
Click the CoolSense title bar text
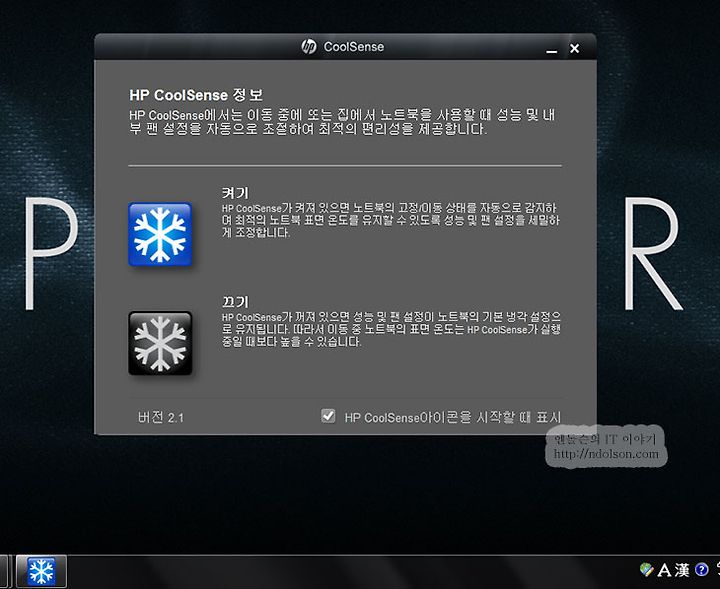click(354, 47)
